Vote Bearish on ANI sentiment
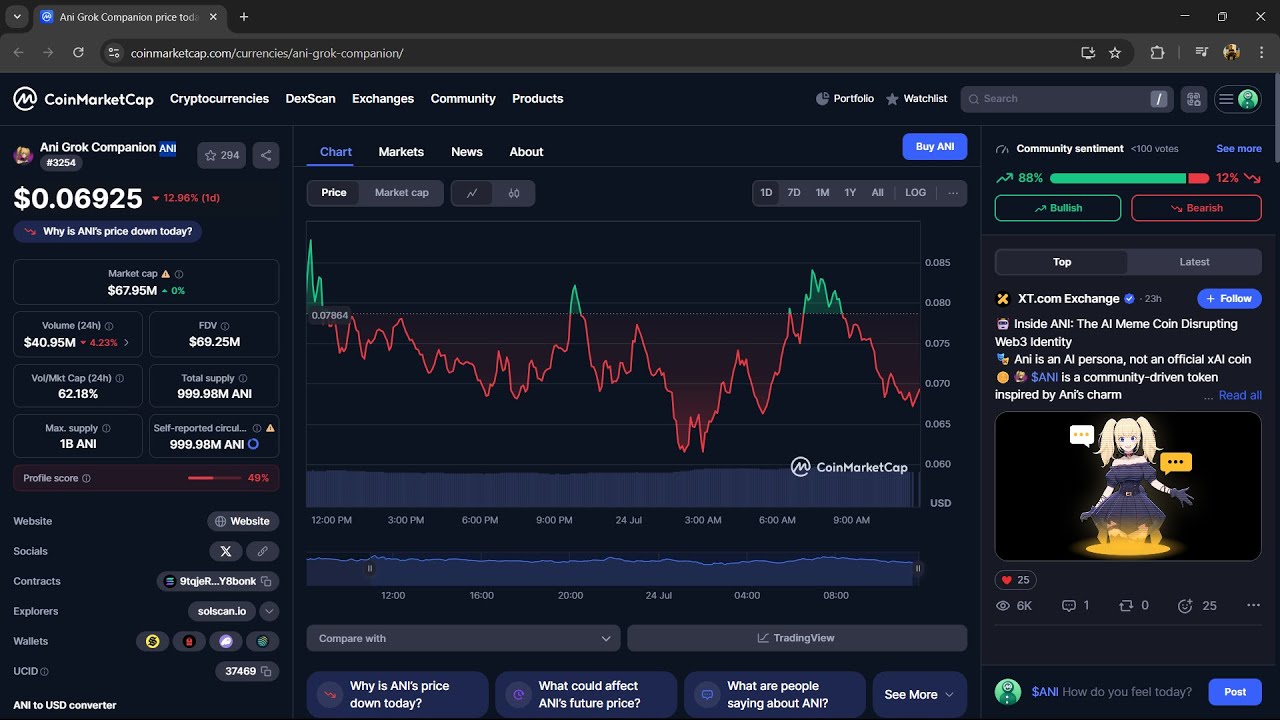This screenshot has height=720, width=1280. (1196, 208)
